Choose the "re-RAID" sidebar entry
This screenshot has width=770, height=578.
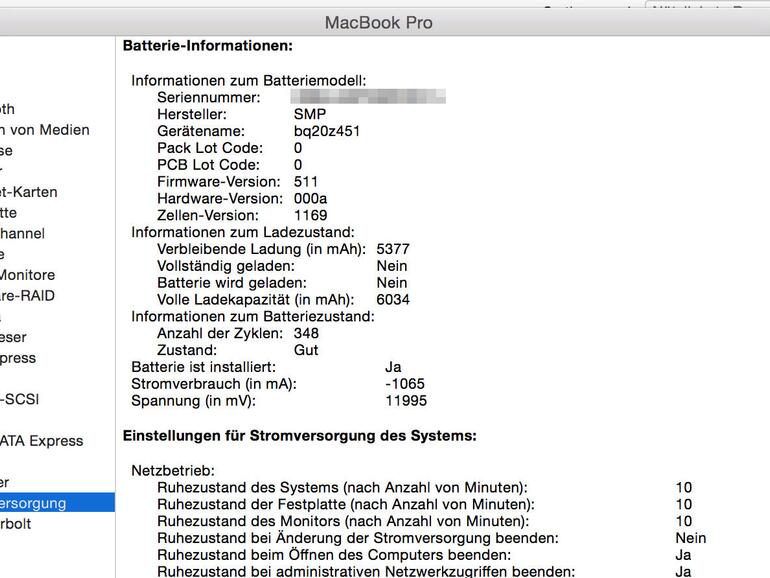(x=28, y=296)
